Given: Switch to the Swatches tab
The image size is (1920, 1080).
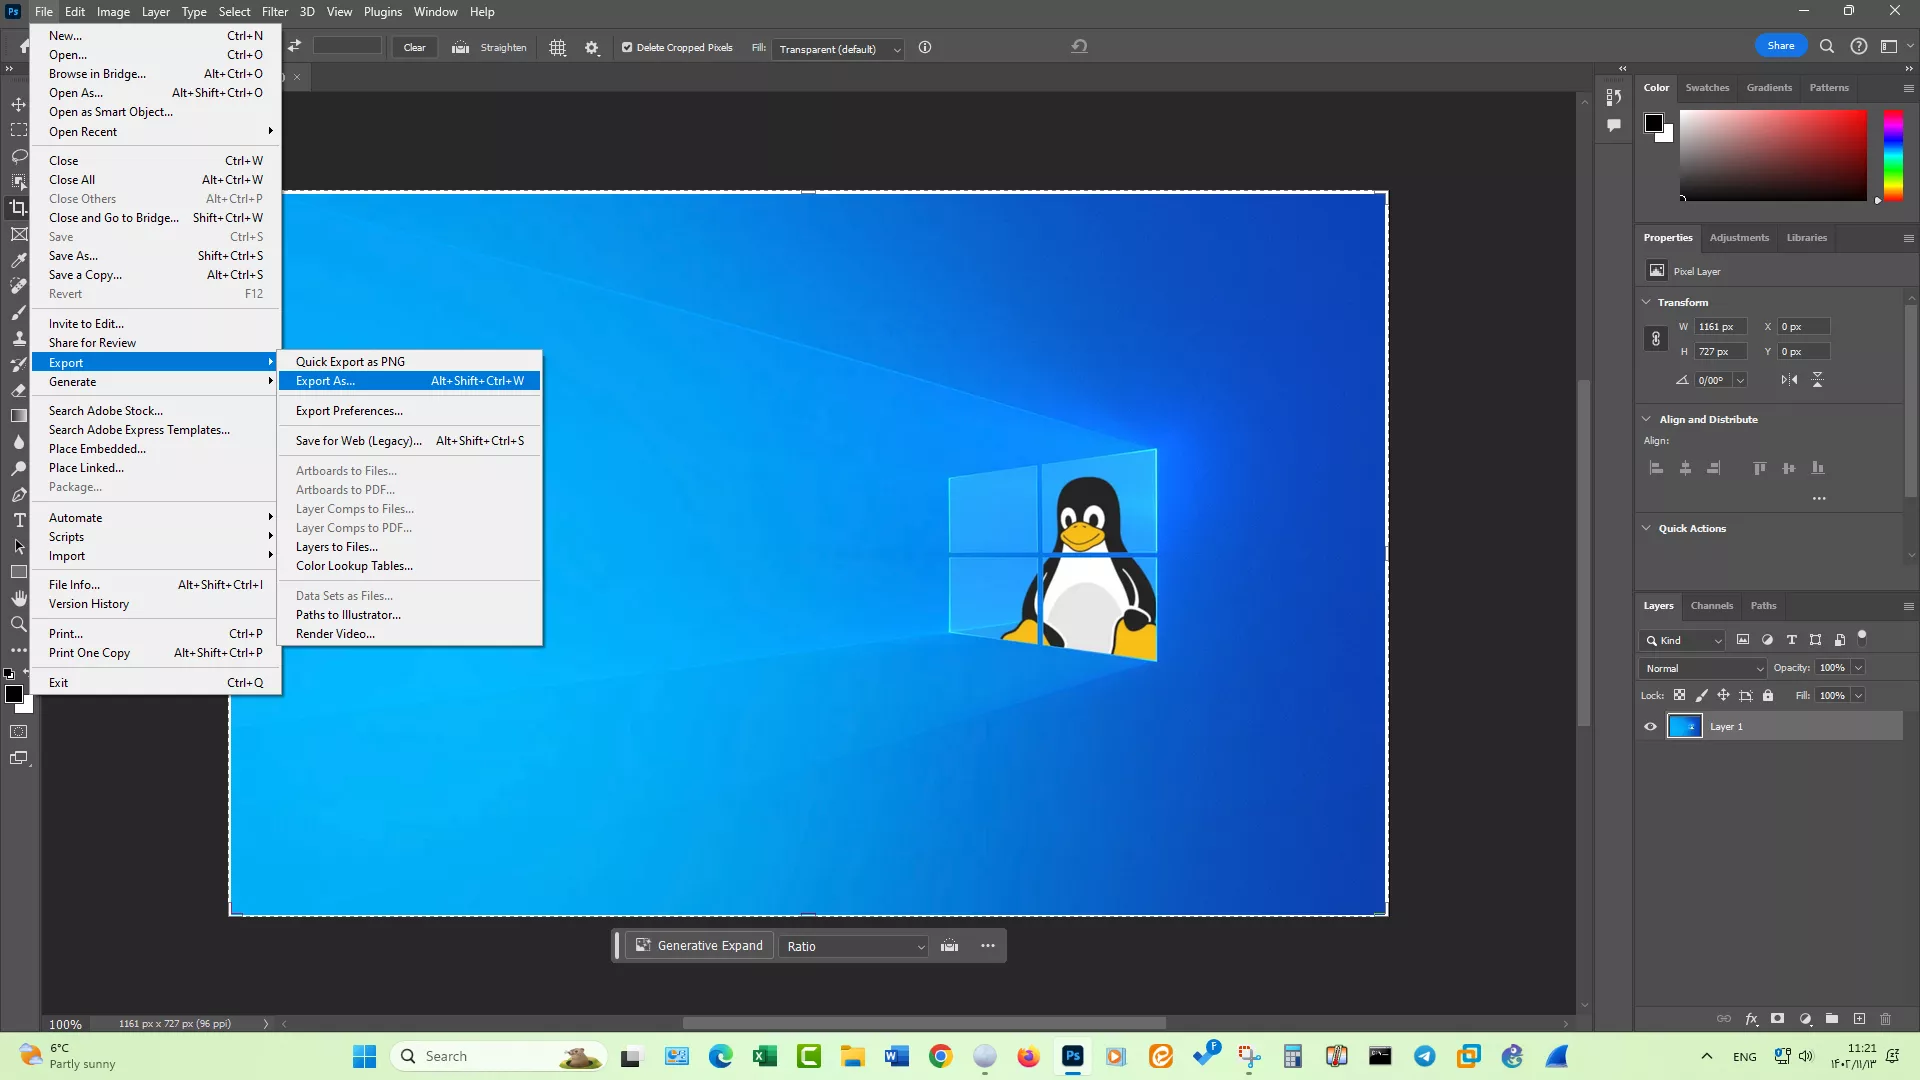Looking at the screenshot, I should coord(1707,88).
